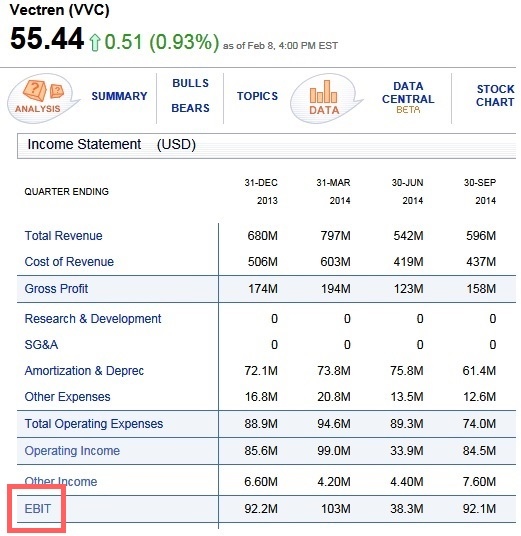Screen dimensions: 521x536
Task: Click the 55.44 stock price
Action: click(x=47, y=38)
